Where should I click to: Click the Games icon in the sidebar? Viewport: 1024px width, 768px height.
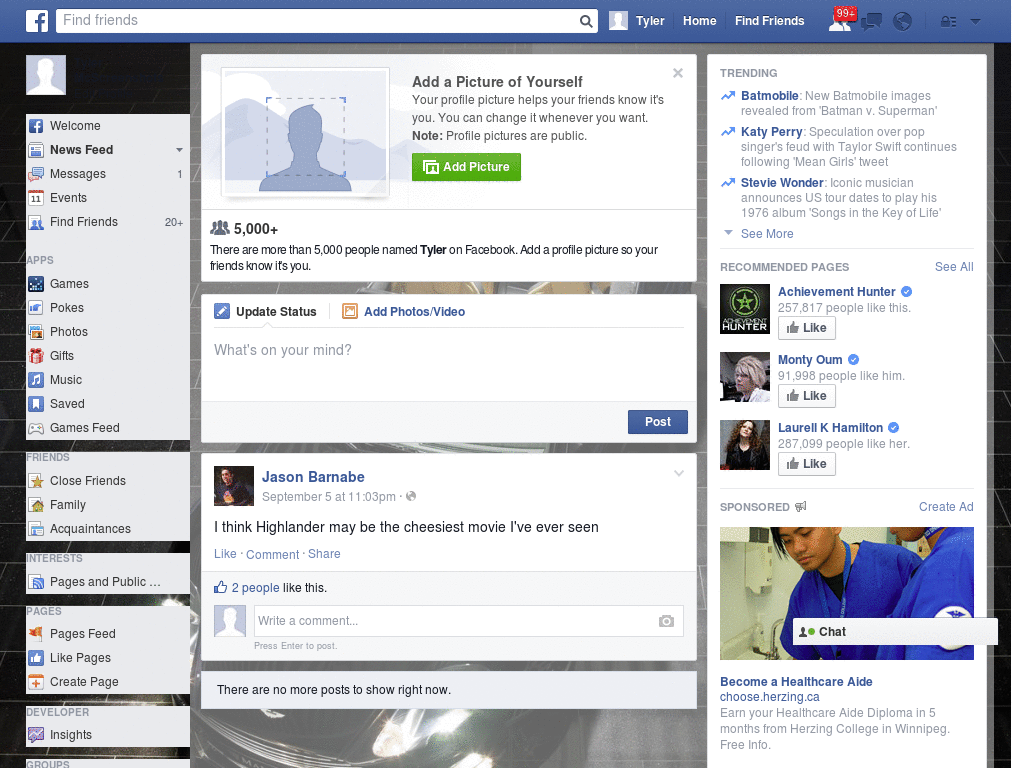coord(36,284)
